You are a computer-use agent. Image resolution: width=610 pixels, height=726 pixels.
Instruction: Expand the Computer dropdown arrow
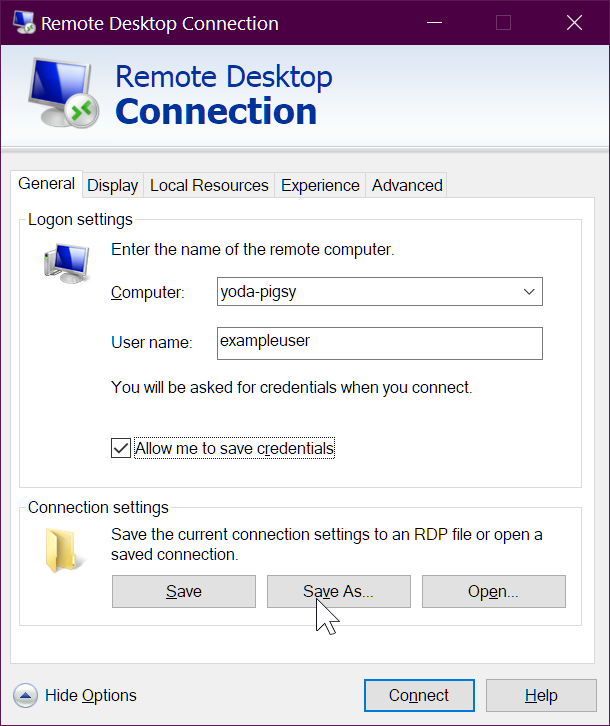529,292
